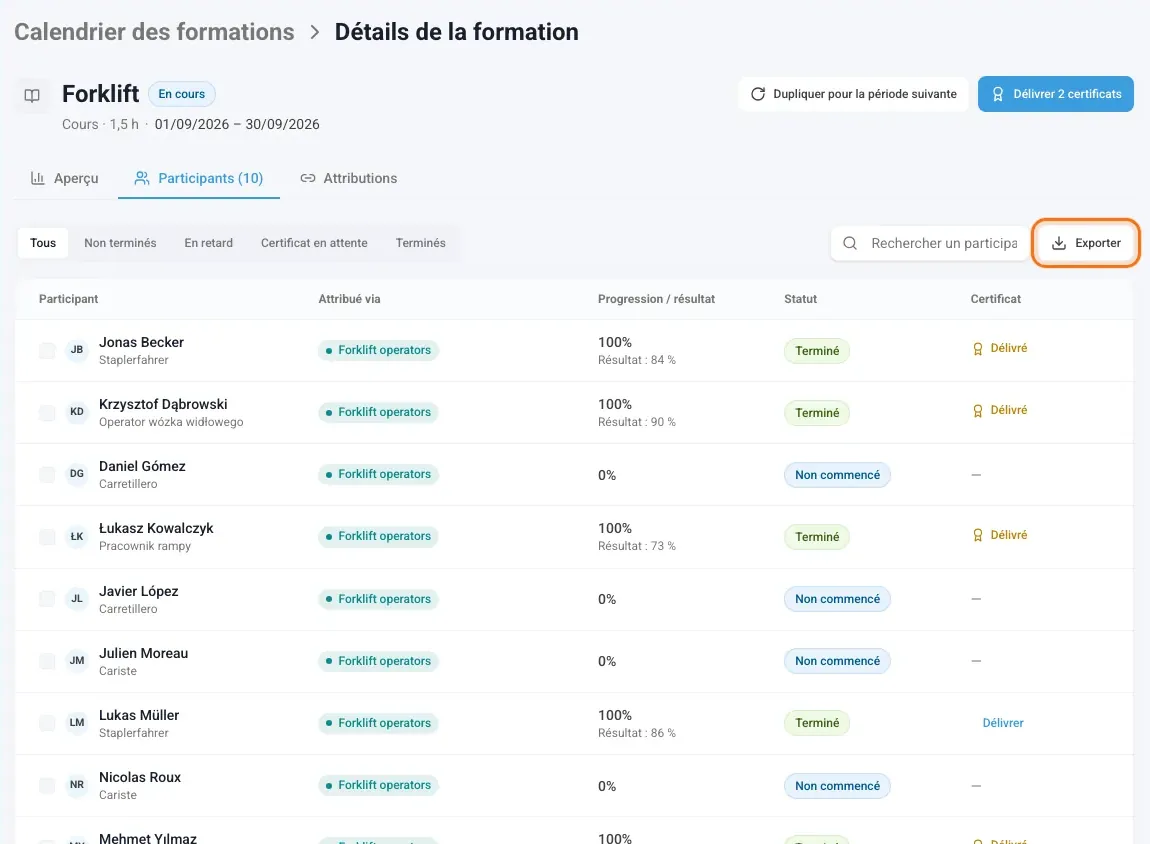This screenshot has width=1150, height=844.
Task: Click the certificate ribbon icon for Jonas Becker
Action: coord(977,349)
